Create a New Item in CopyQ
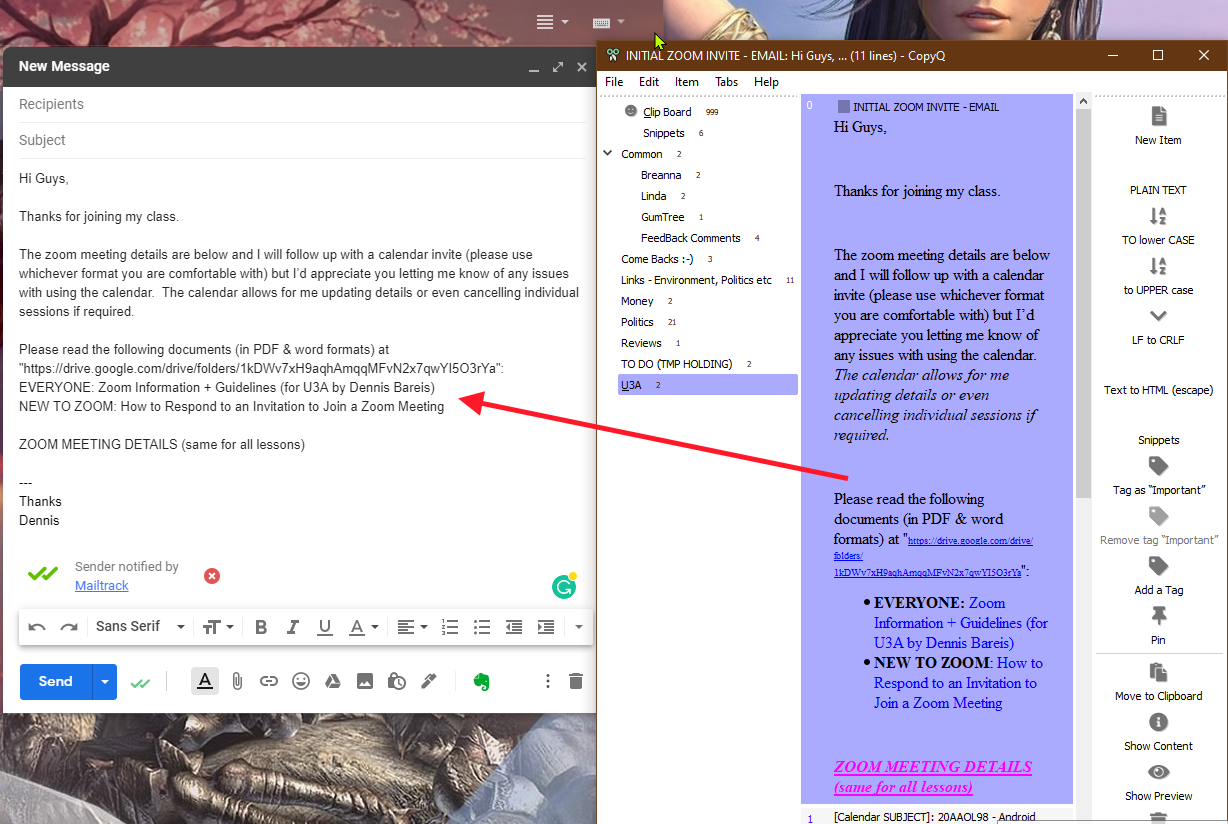 point(1158,126)
